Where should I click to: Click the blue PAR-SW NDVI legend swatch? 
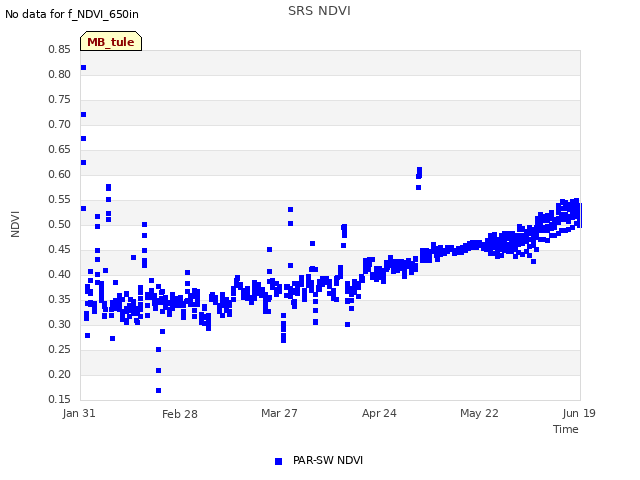point(278,461)
